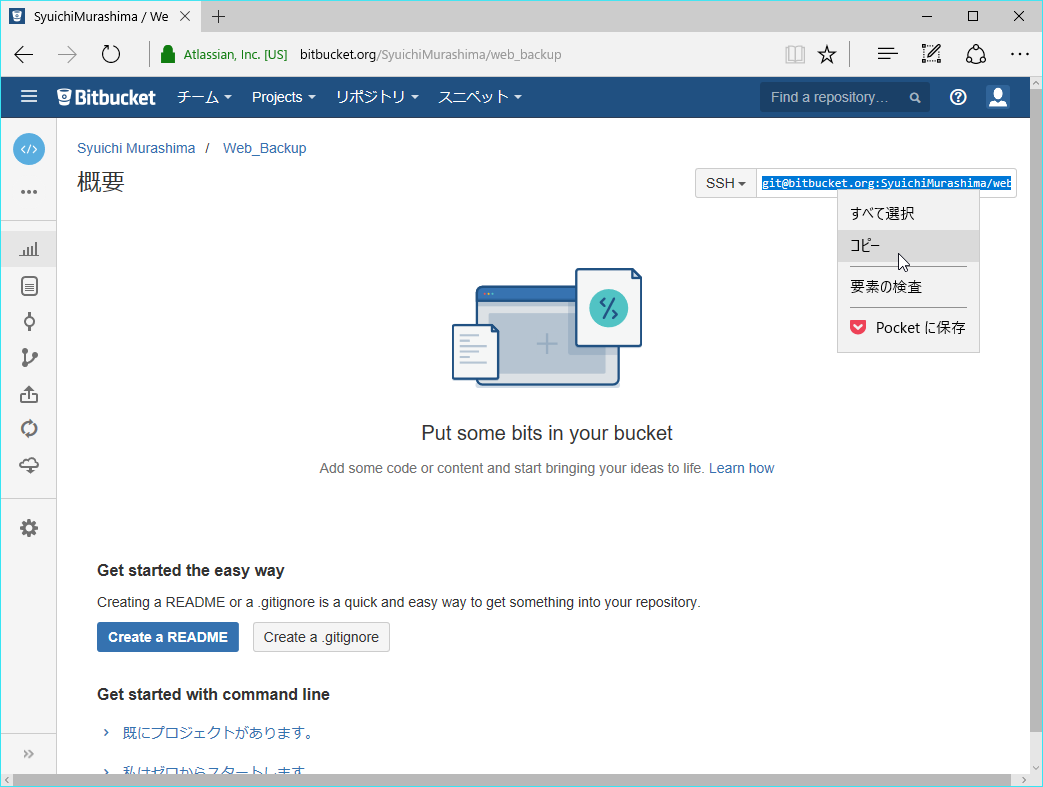Choose Pocket に保存 in context menu
The height and width of the screenshot is (787, 1043).
tap(908, 327)
